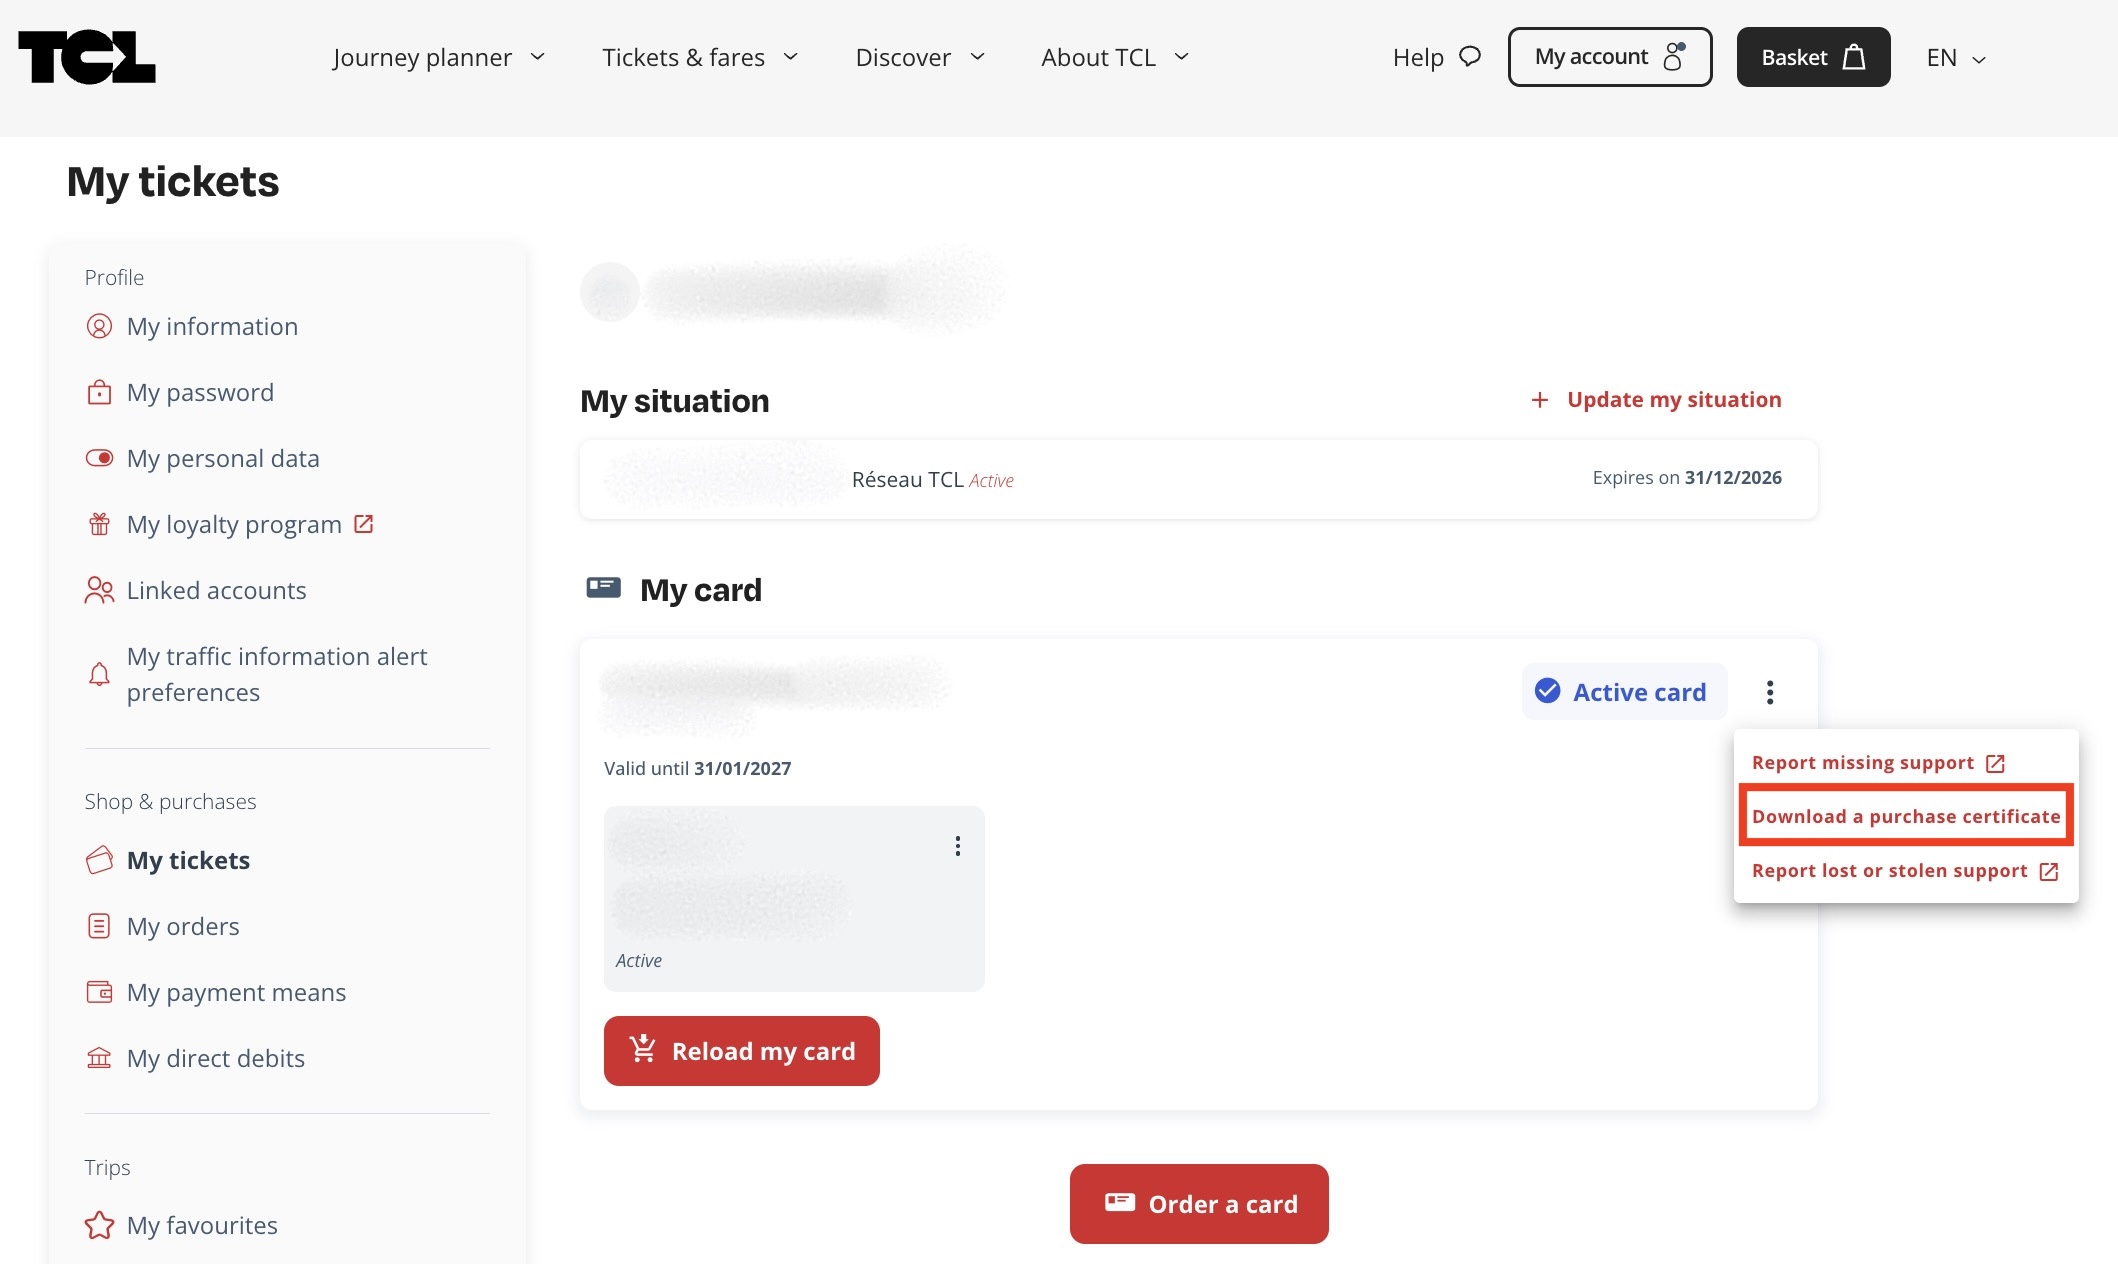This screenshot has height=1264, width=2118.
Task: Click the My account person icon
Action: pyautogui.click(x=1674, y=57)
